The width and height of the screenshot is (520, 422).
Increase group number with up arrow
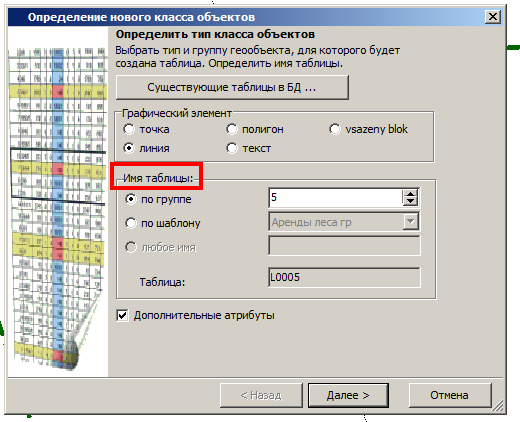(x=410, y=194)
